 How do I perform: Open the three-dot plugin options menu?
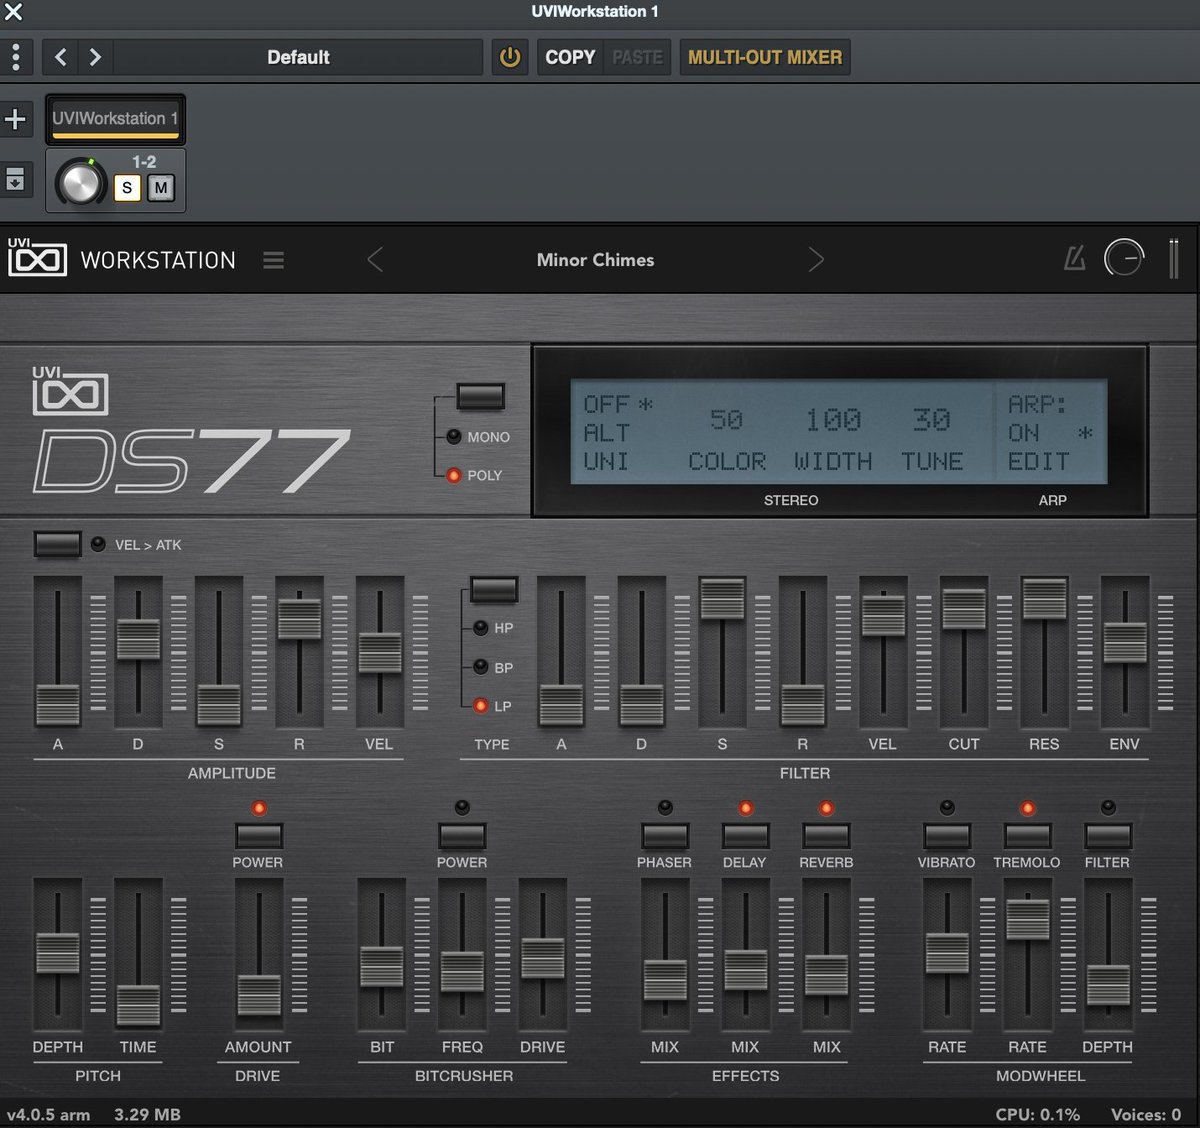16,57
